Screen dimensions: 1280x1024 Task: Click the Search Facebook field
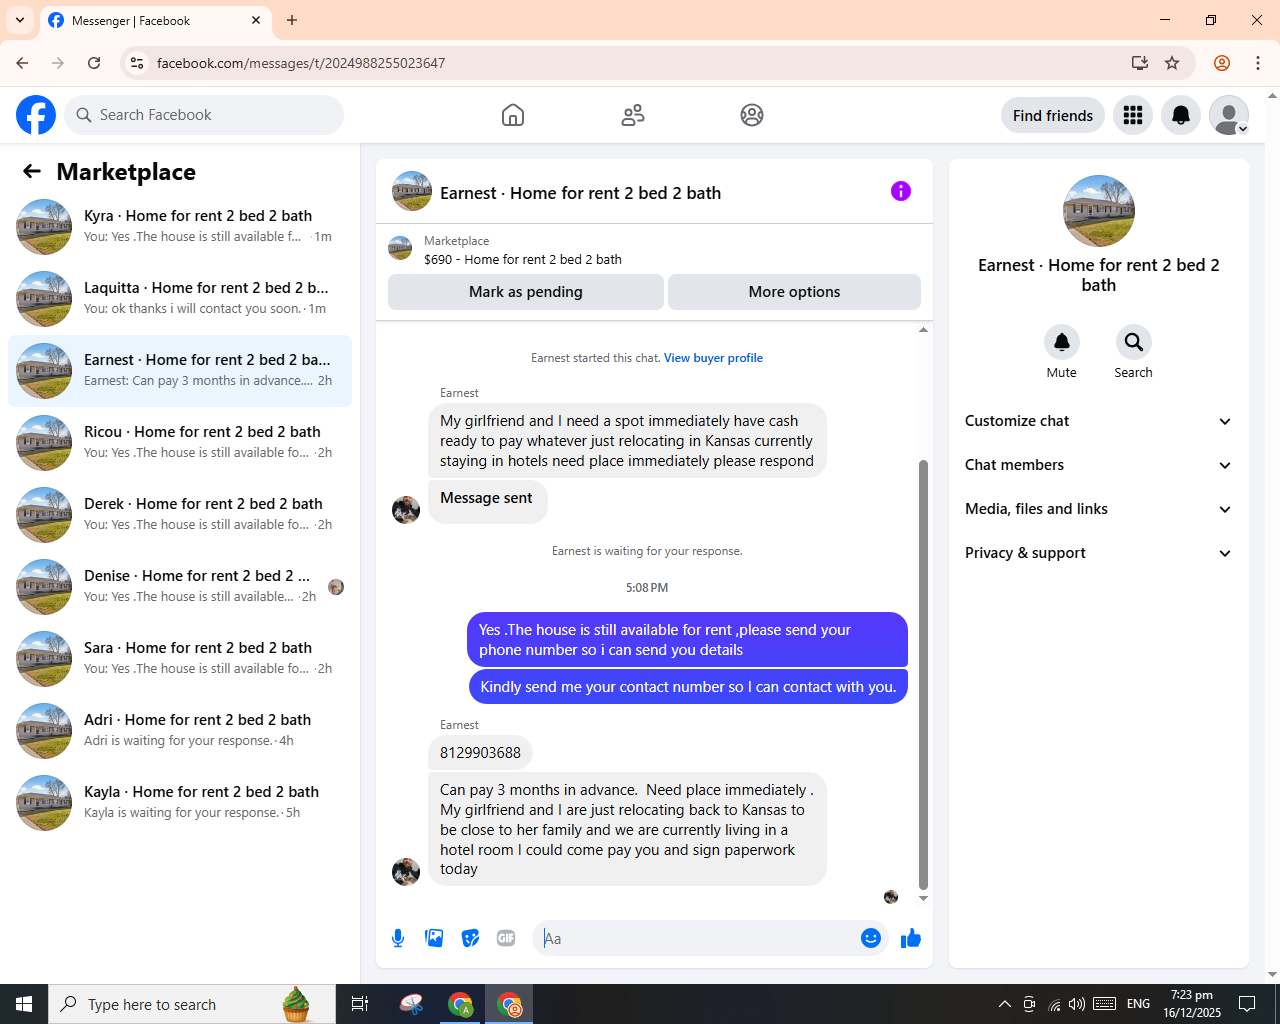tap(204, 115)
